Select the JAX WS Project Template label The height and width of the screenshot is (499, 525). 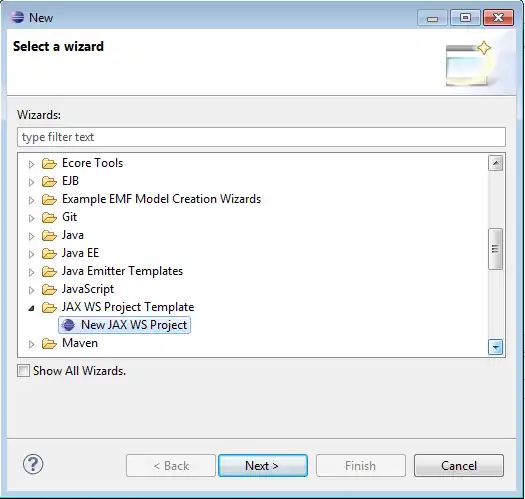click(128, 307)
